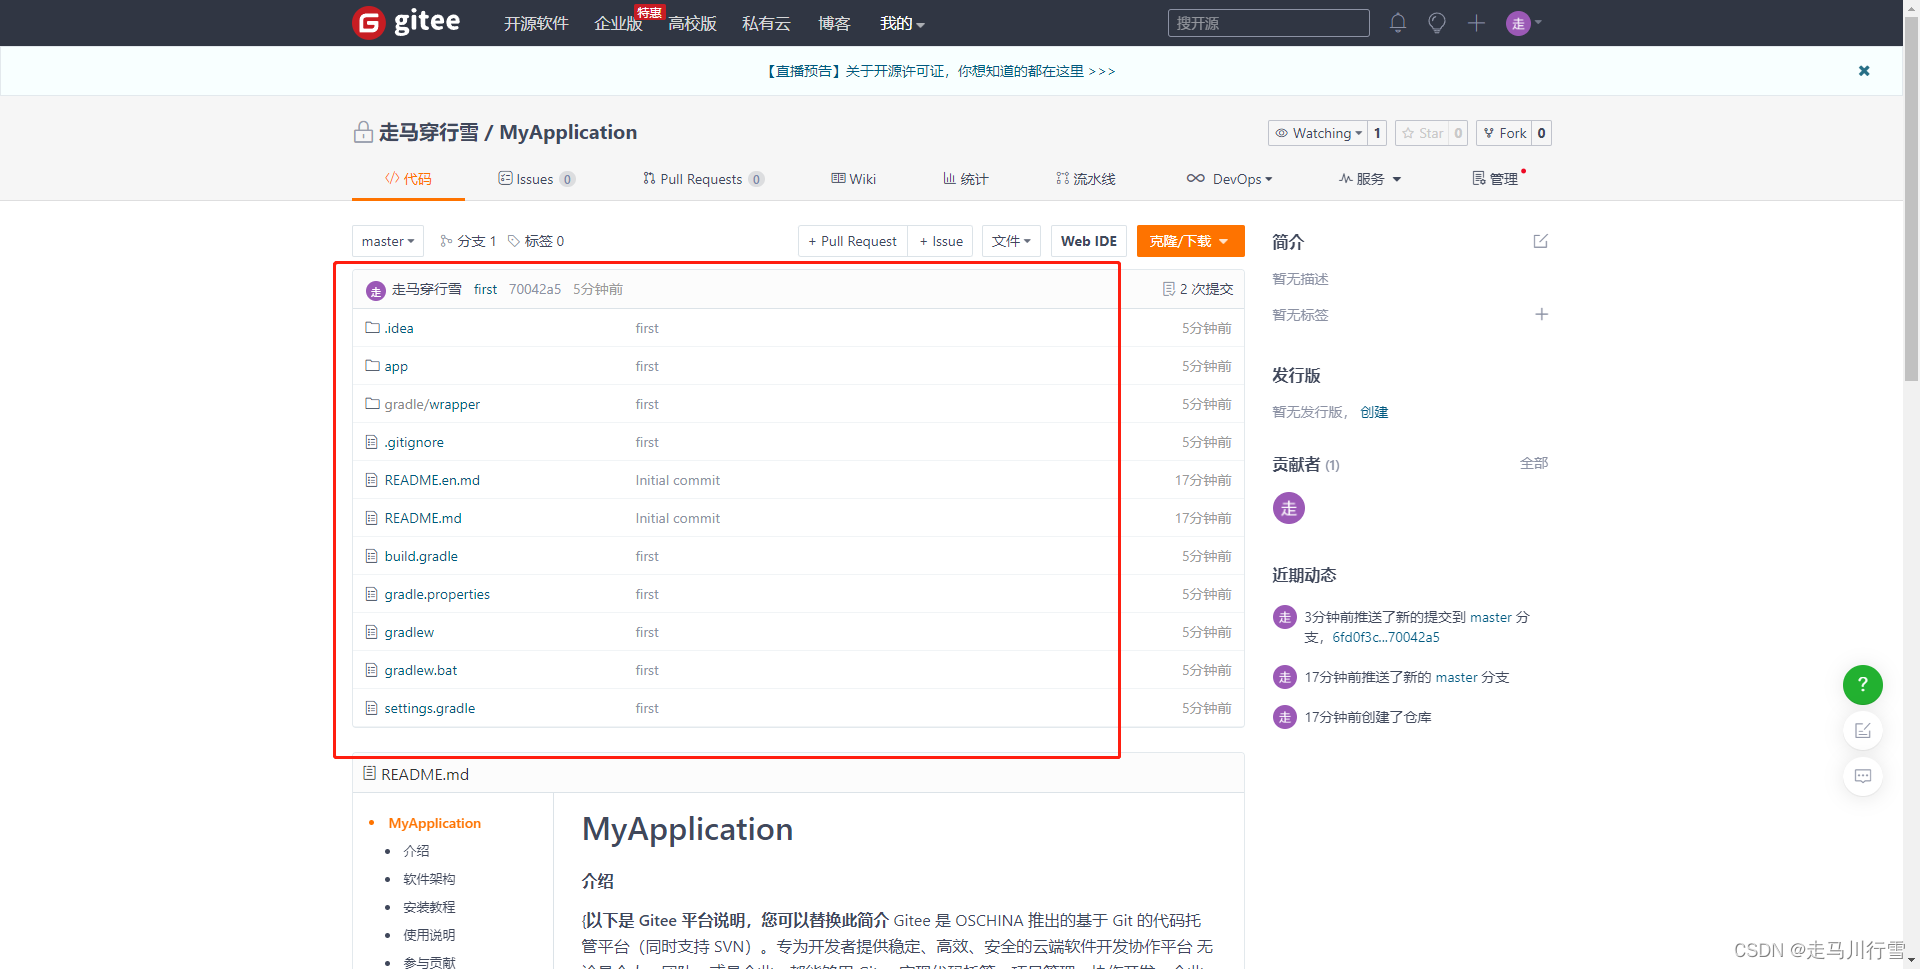1920x969 pixels.
Task: Jump to 软件架构 in README outline
Action: 429,879
